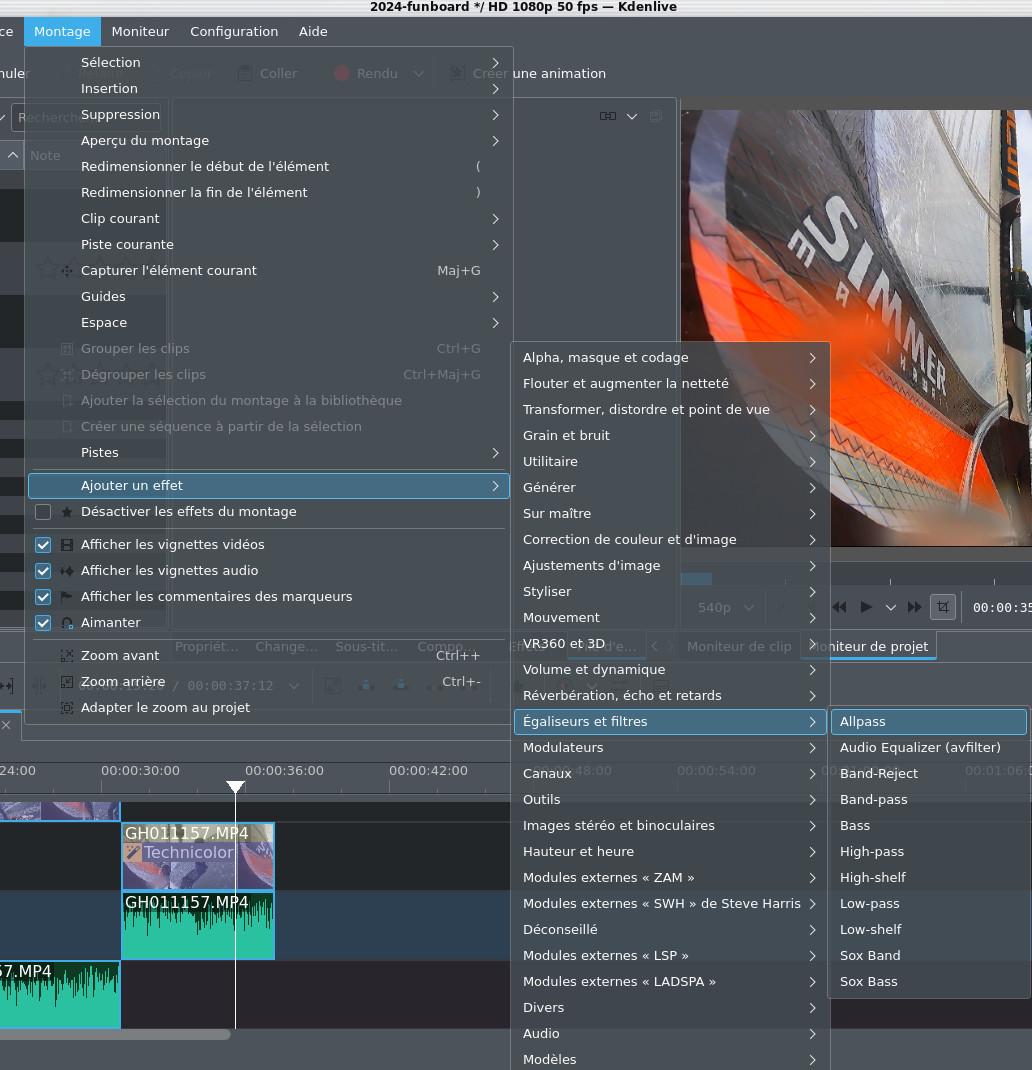Click Zoom arrière icon
The height and width of the screenshot is (1070, 1032).
pyautogui.click(x=67, y=682)
